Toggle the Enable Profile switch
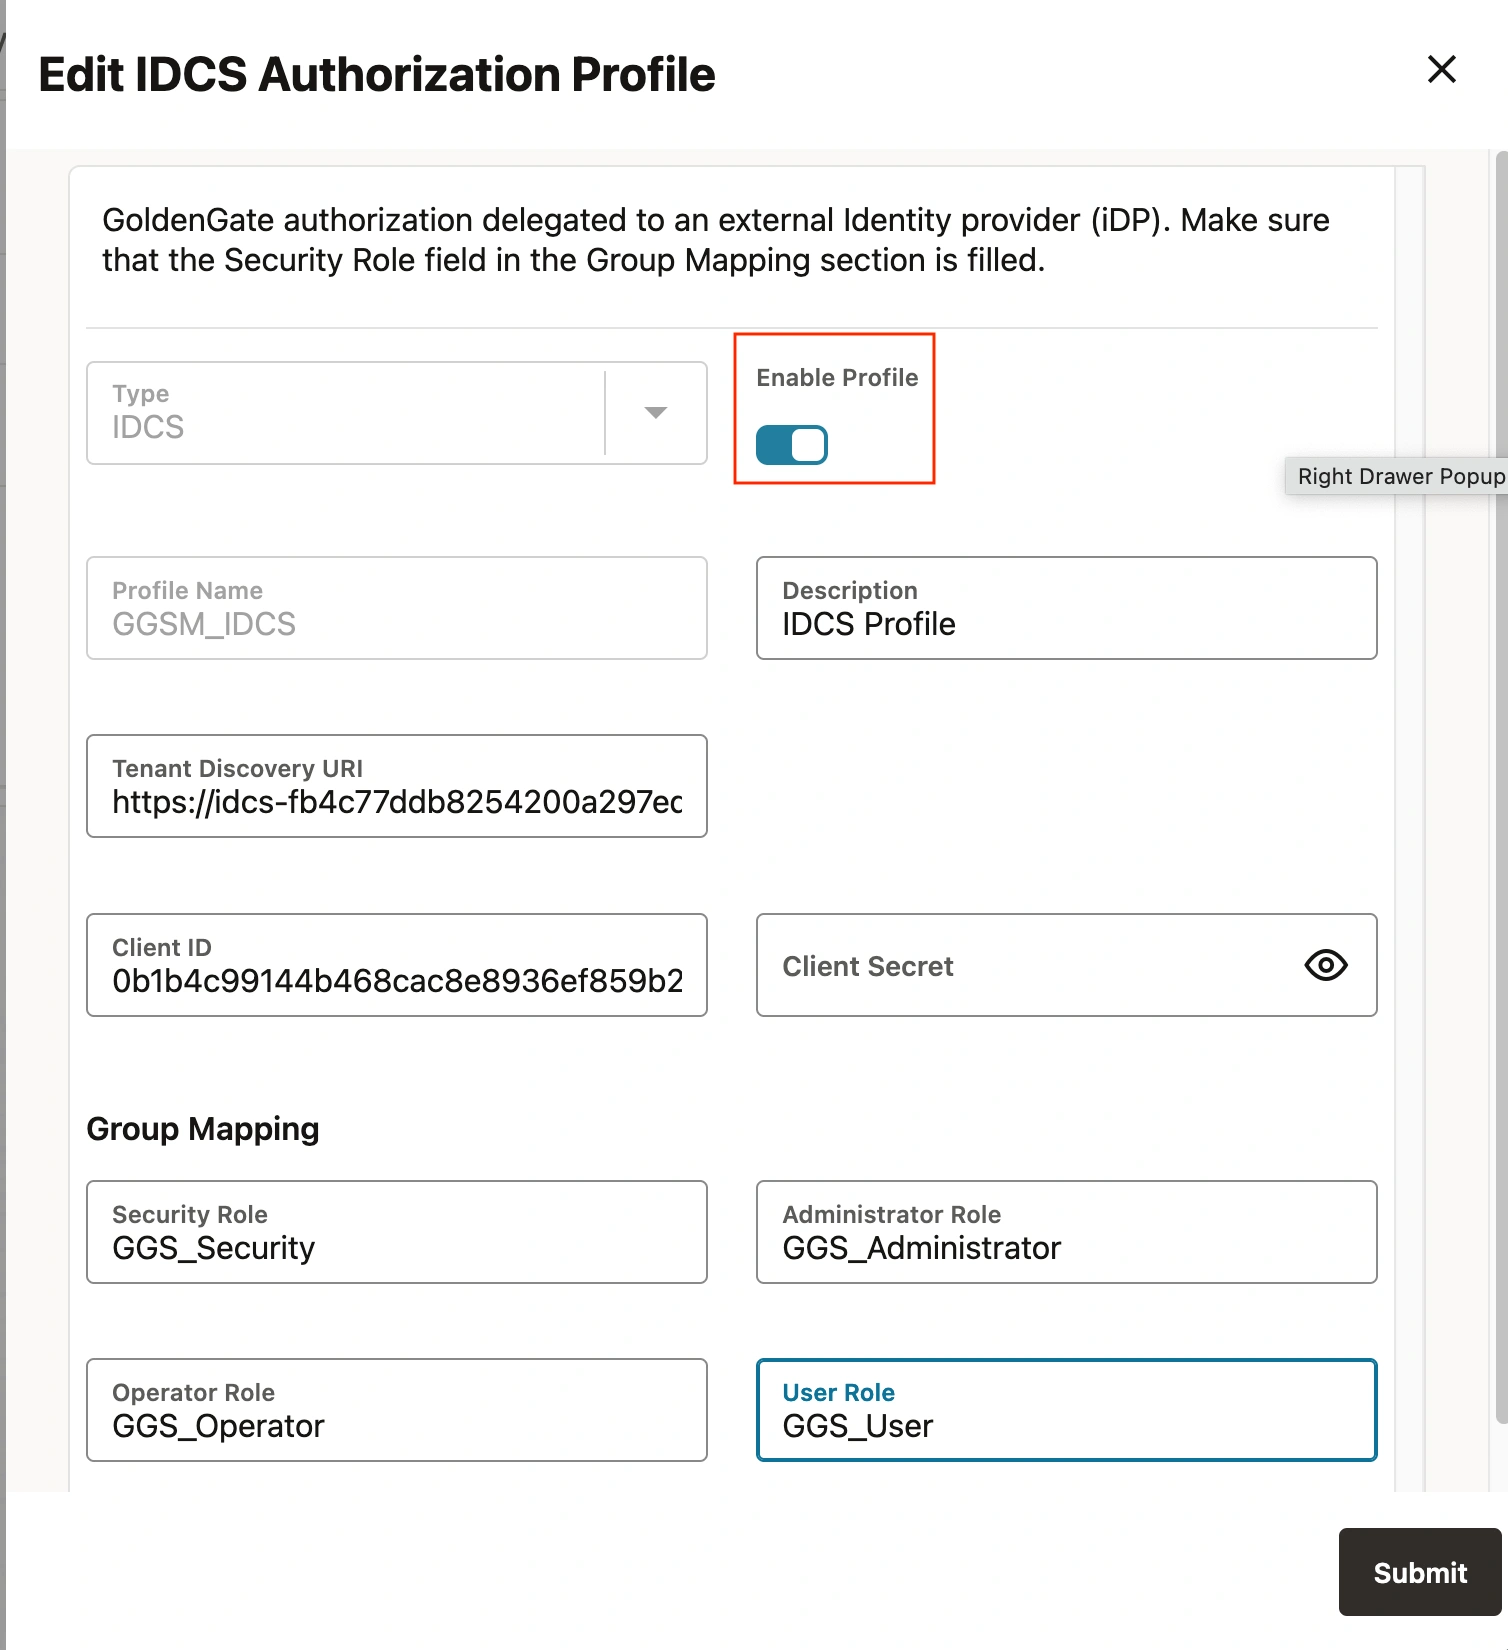 pyautogui.click(x=792, y=445)
